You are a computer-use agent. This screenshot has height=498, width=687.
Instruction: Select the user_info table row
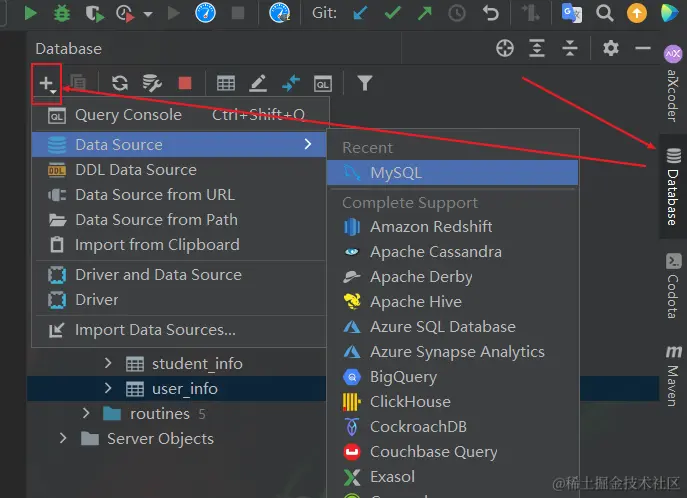click(x=177, y=389)
